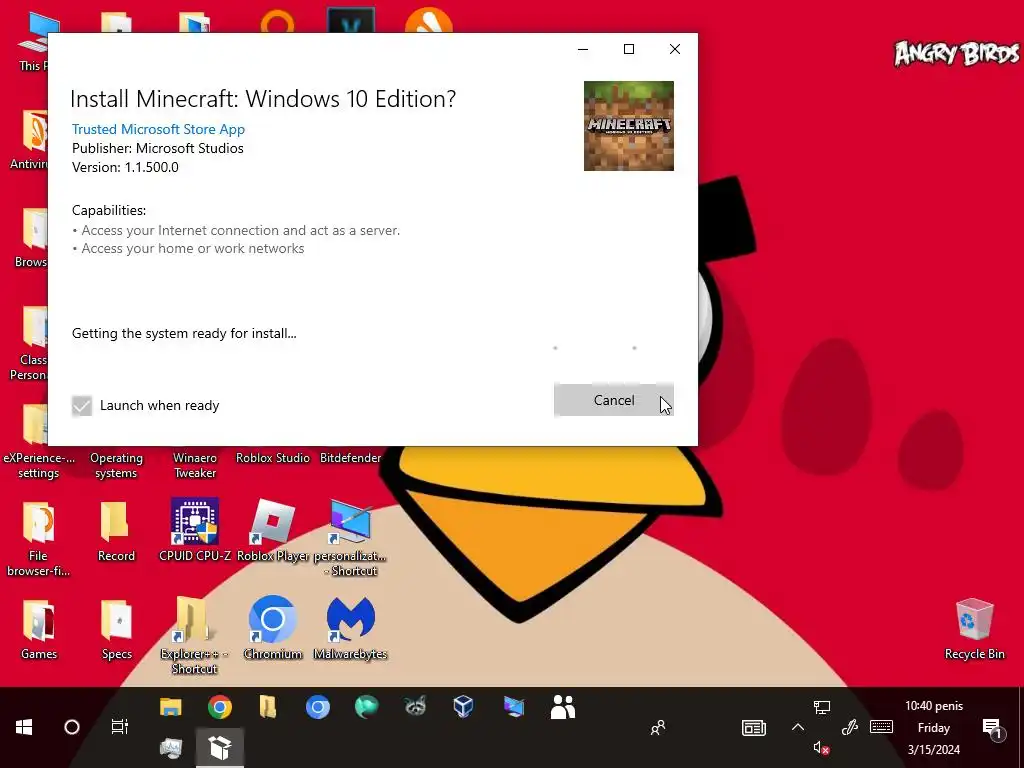Image resolution: width=1024 pixels, height=768 pixels.
Task: Open the green bird taskbar icon
Action: [x=366, y=707]
